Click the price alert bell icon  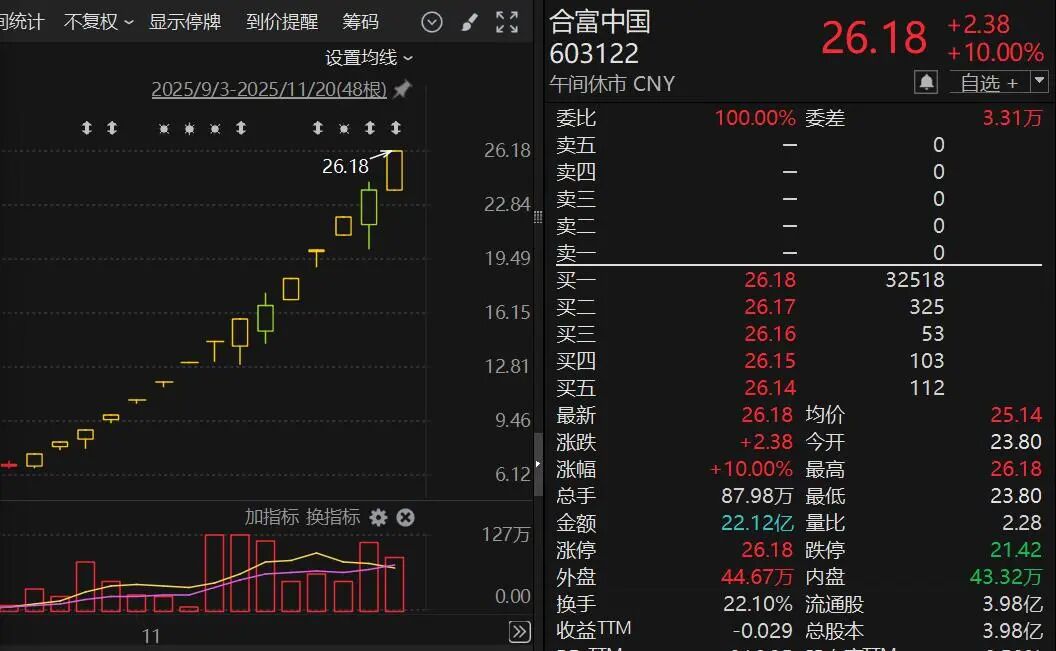926,82
